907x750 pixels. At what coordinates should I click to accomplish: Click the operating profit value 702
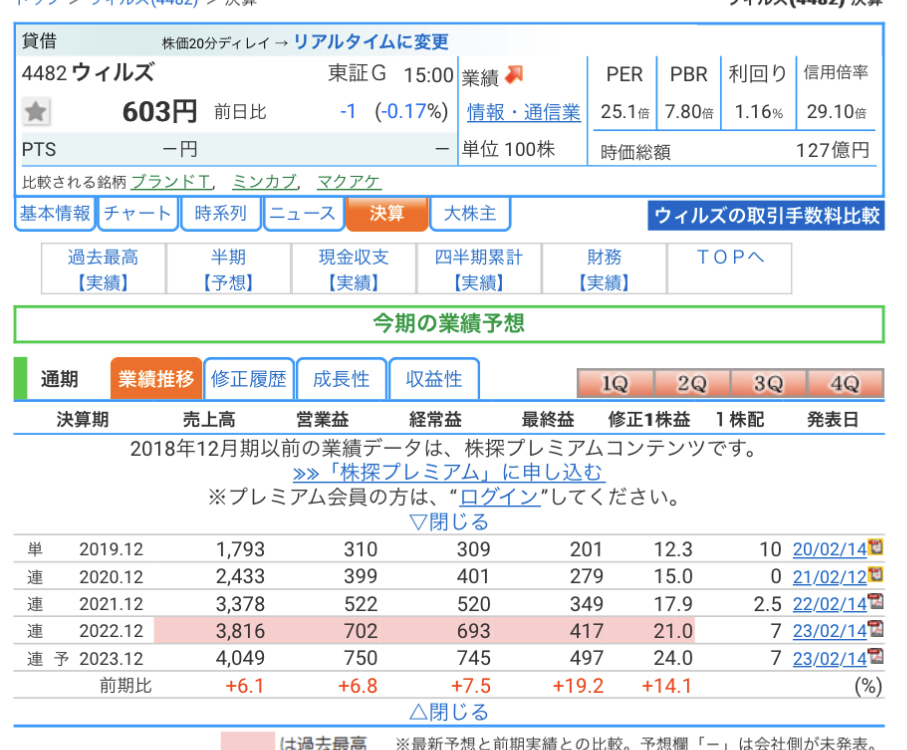(x=360, y=631)
